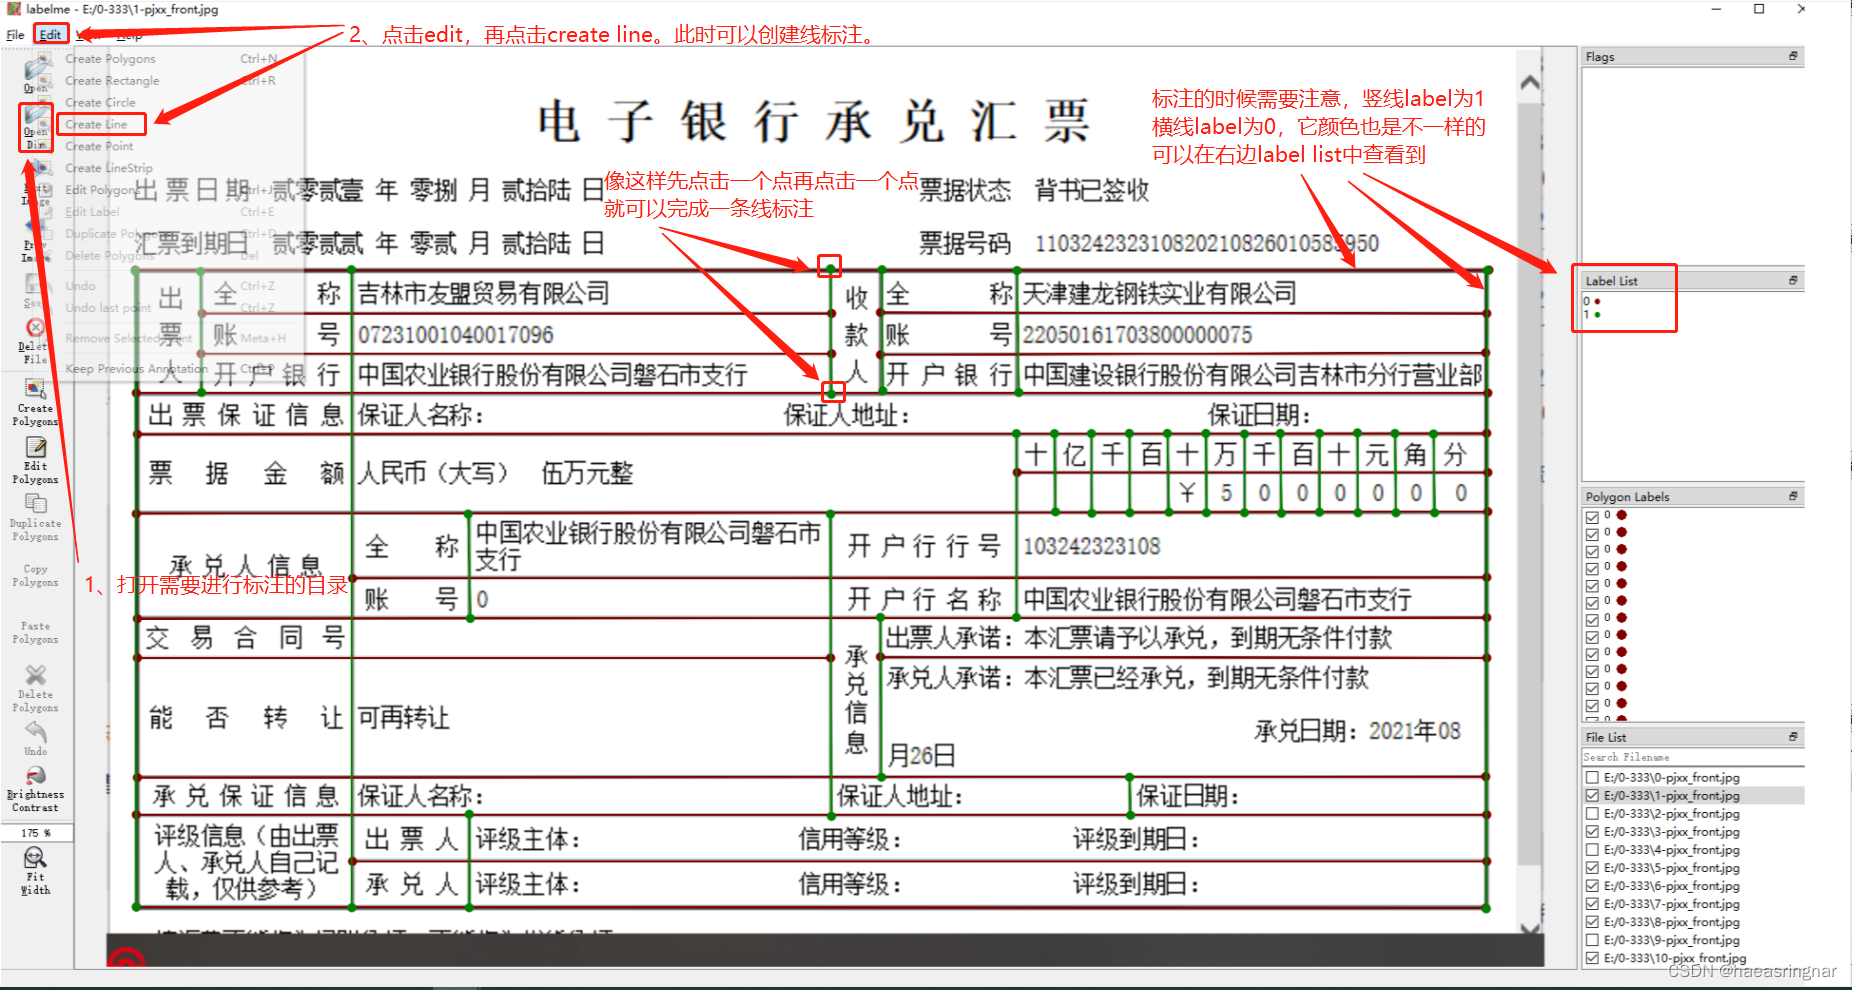The height and width of the screenshot is (990, 1852).
Task: Toggle the second checkbox in Polygon Labels
Action: coord(1592,534)
